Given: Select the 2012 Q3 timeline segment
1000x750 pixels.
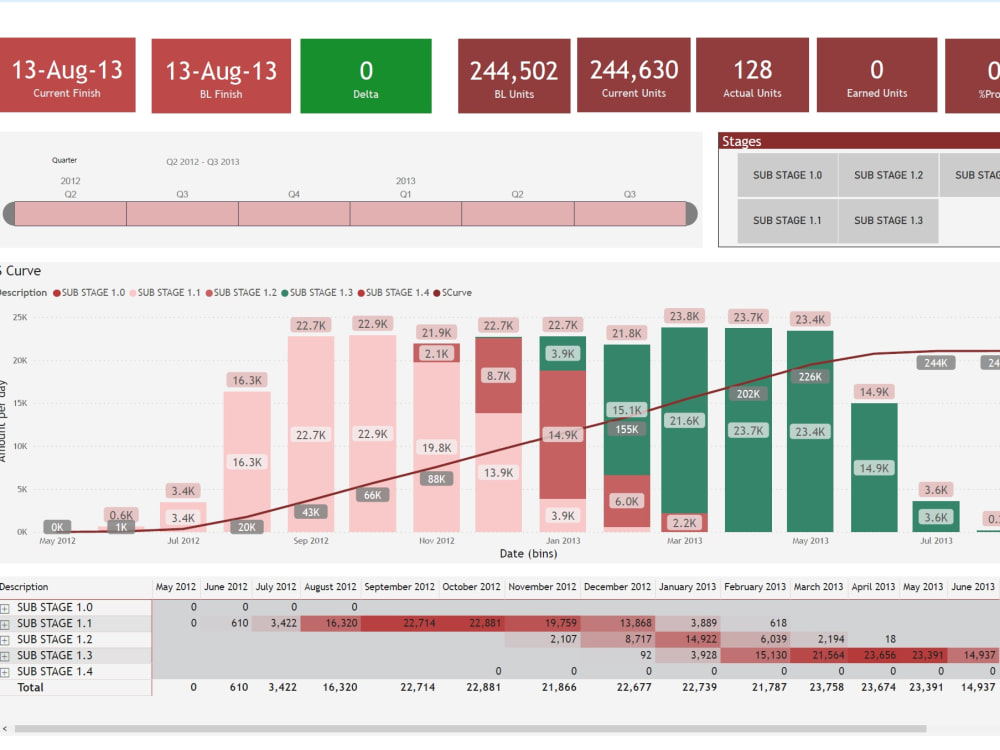Looking at the screenshot, I should (182, 214).
